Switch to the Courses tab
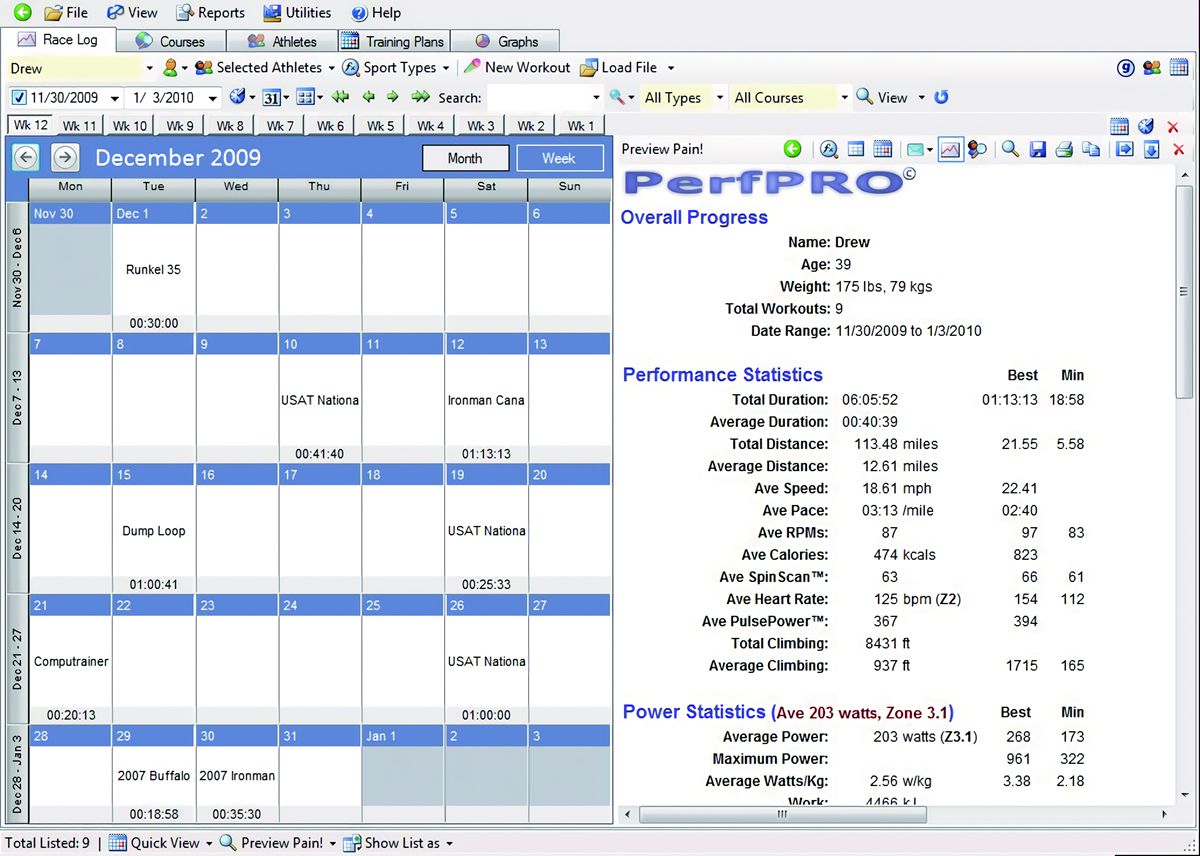The height and width of the screenshot is (856, 1200). click(x=170, y=41)
